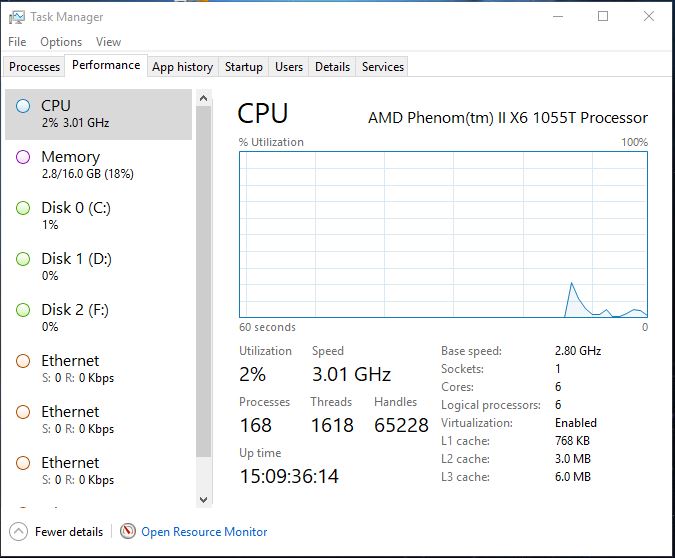Viewport: 675px width, 558px height.
Task: Click the Task Manager app icon in title bar
Action: [x=16, y=17]
